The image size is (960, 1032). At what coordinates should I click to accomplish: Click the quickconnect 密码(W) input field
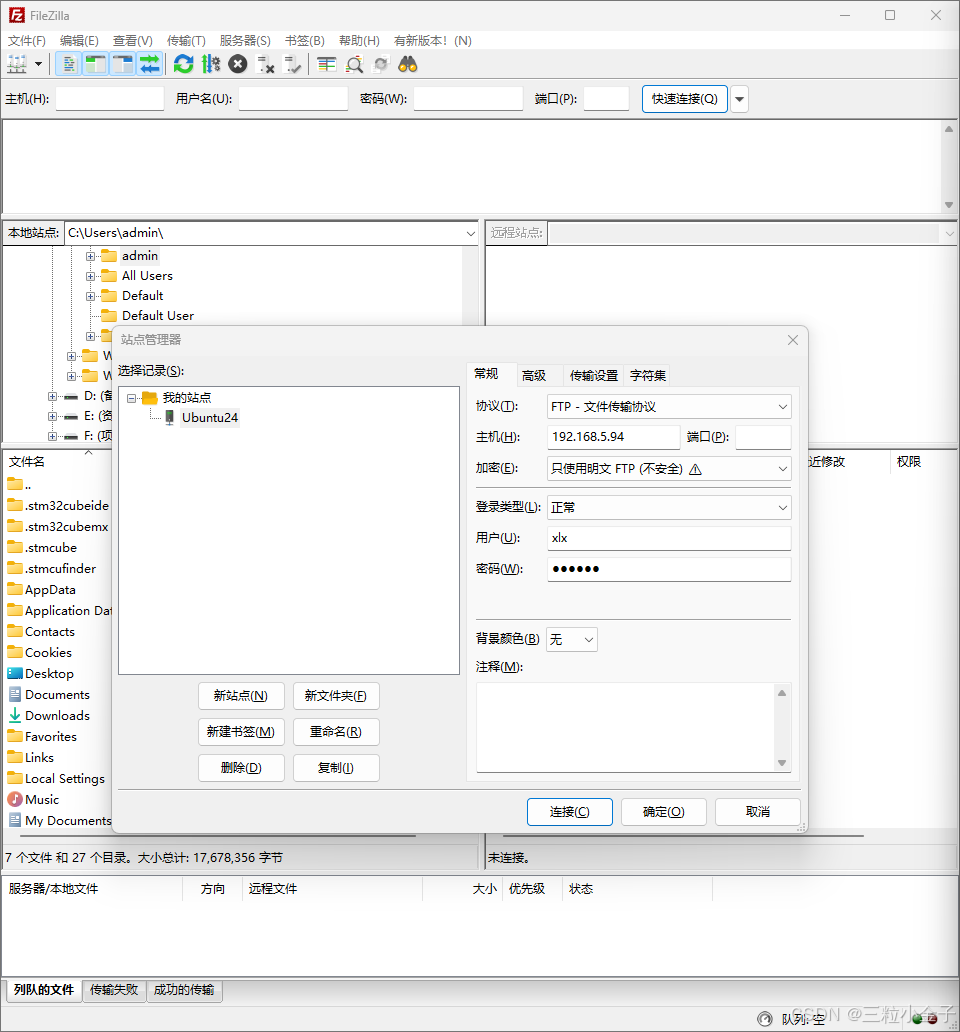pyautogui.click(x=468, y=99)
